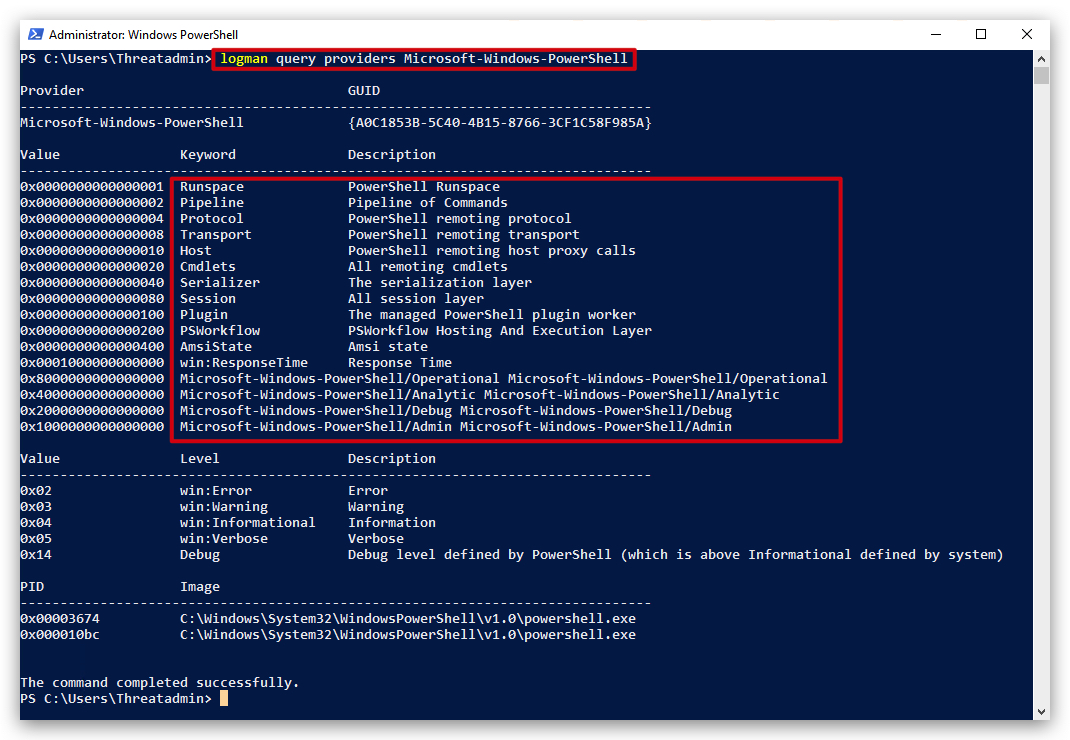1070x740 pixels.
Task: Click the scrollbar up arrow
Action: (x=1041, y=59)
